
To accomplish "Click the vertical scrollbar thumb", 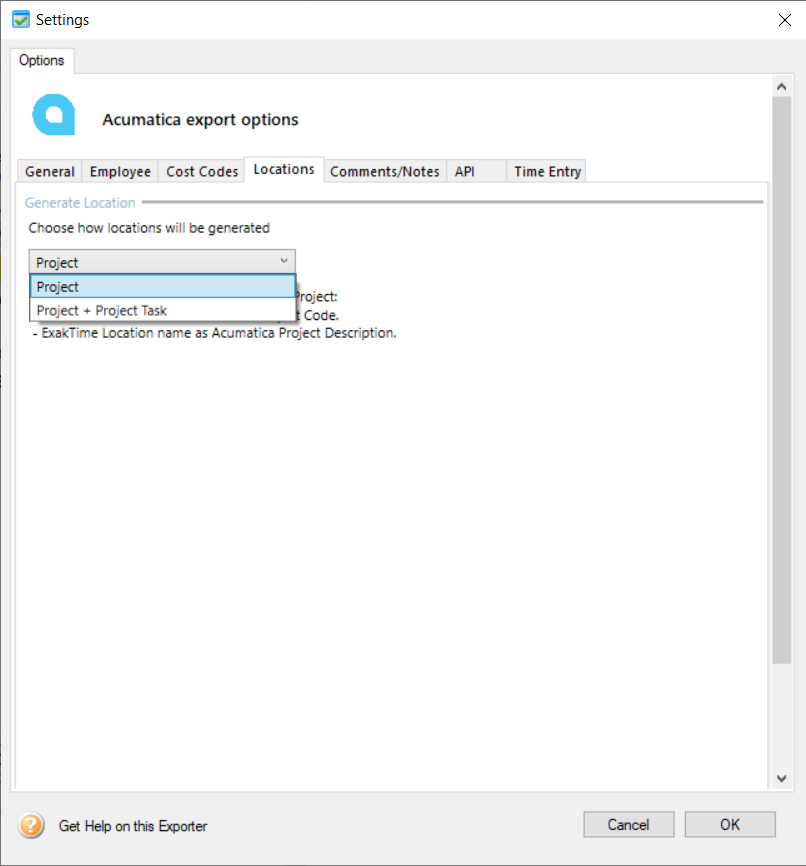I will pos(781,380).
